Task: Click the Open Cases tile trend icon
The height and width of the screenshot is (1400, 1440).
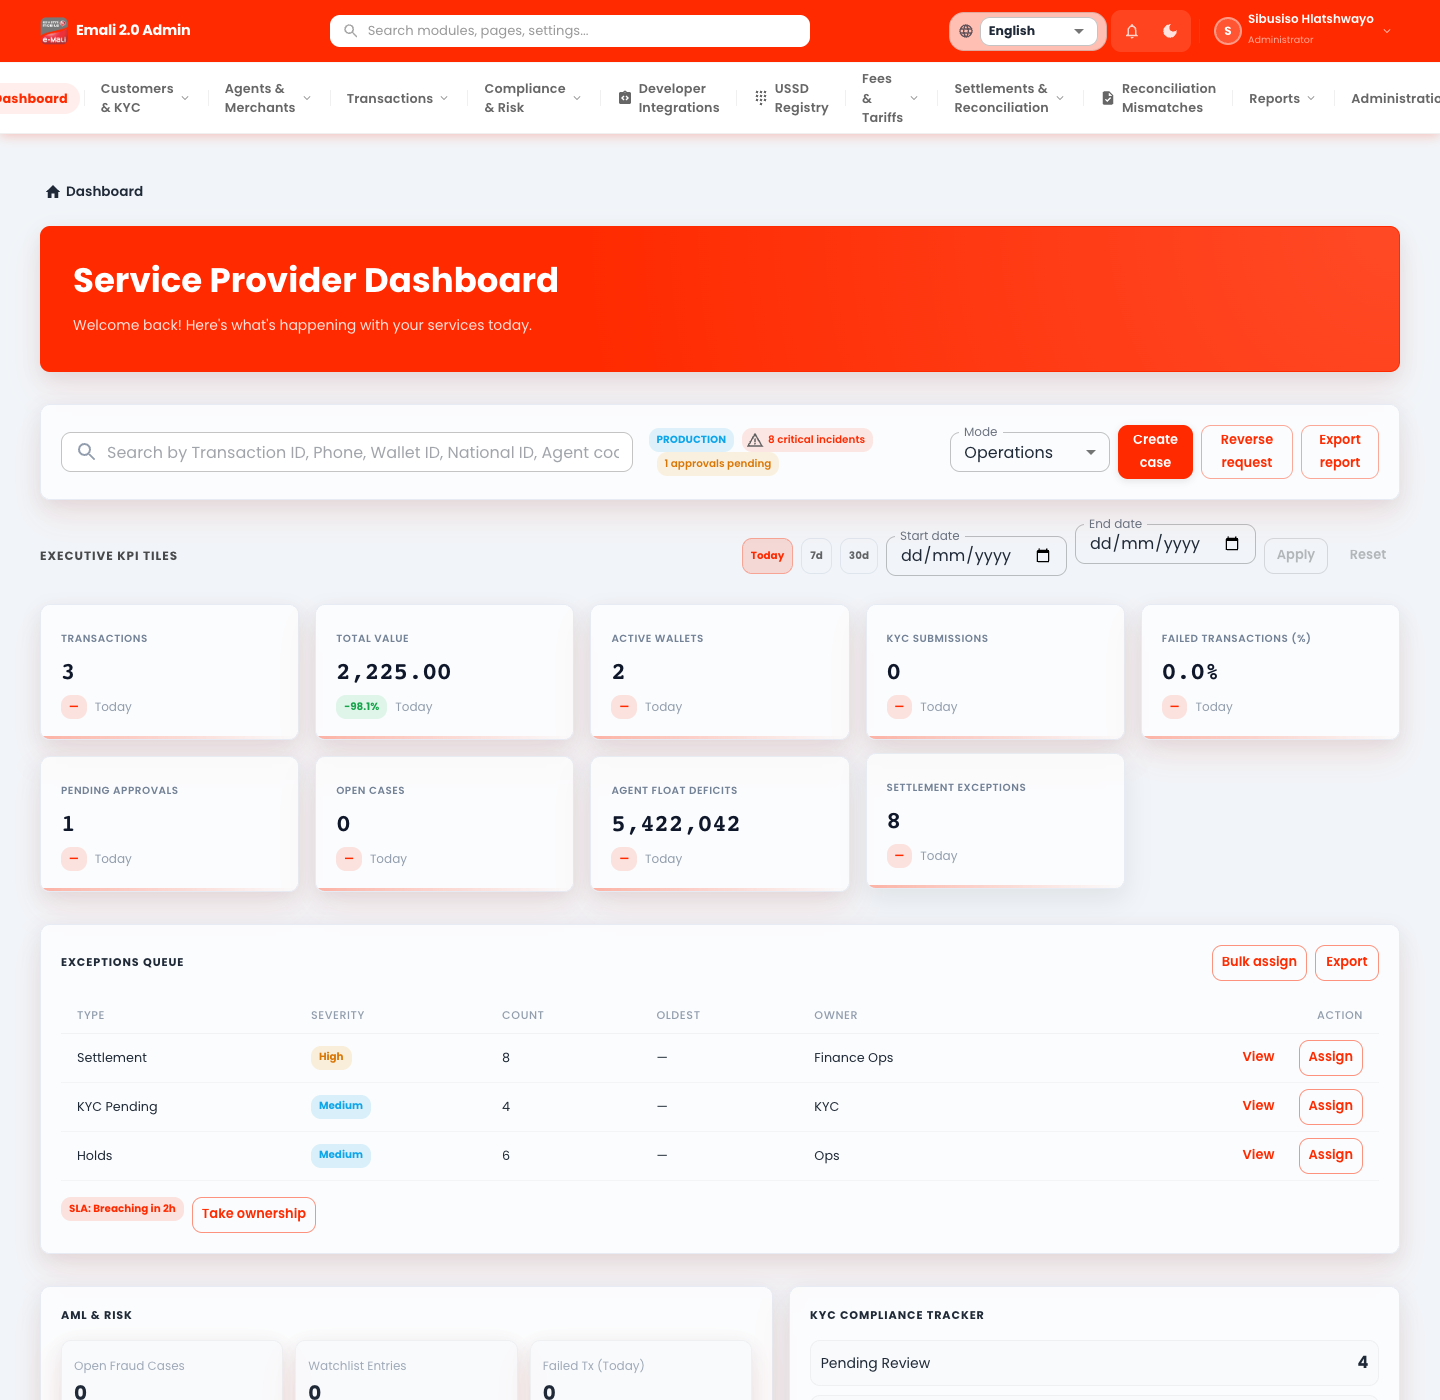Action: coord(349,859)
